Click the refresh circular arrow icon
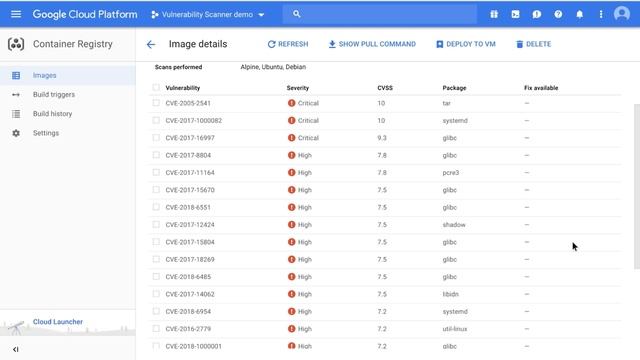The width and height of the screenshot is (640, 360). point(271,44)
